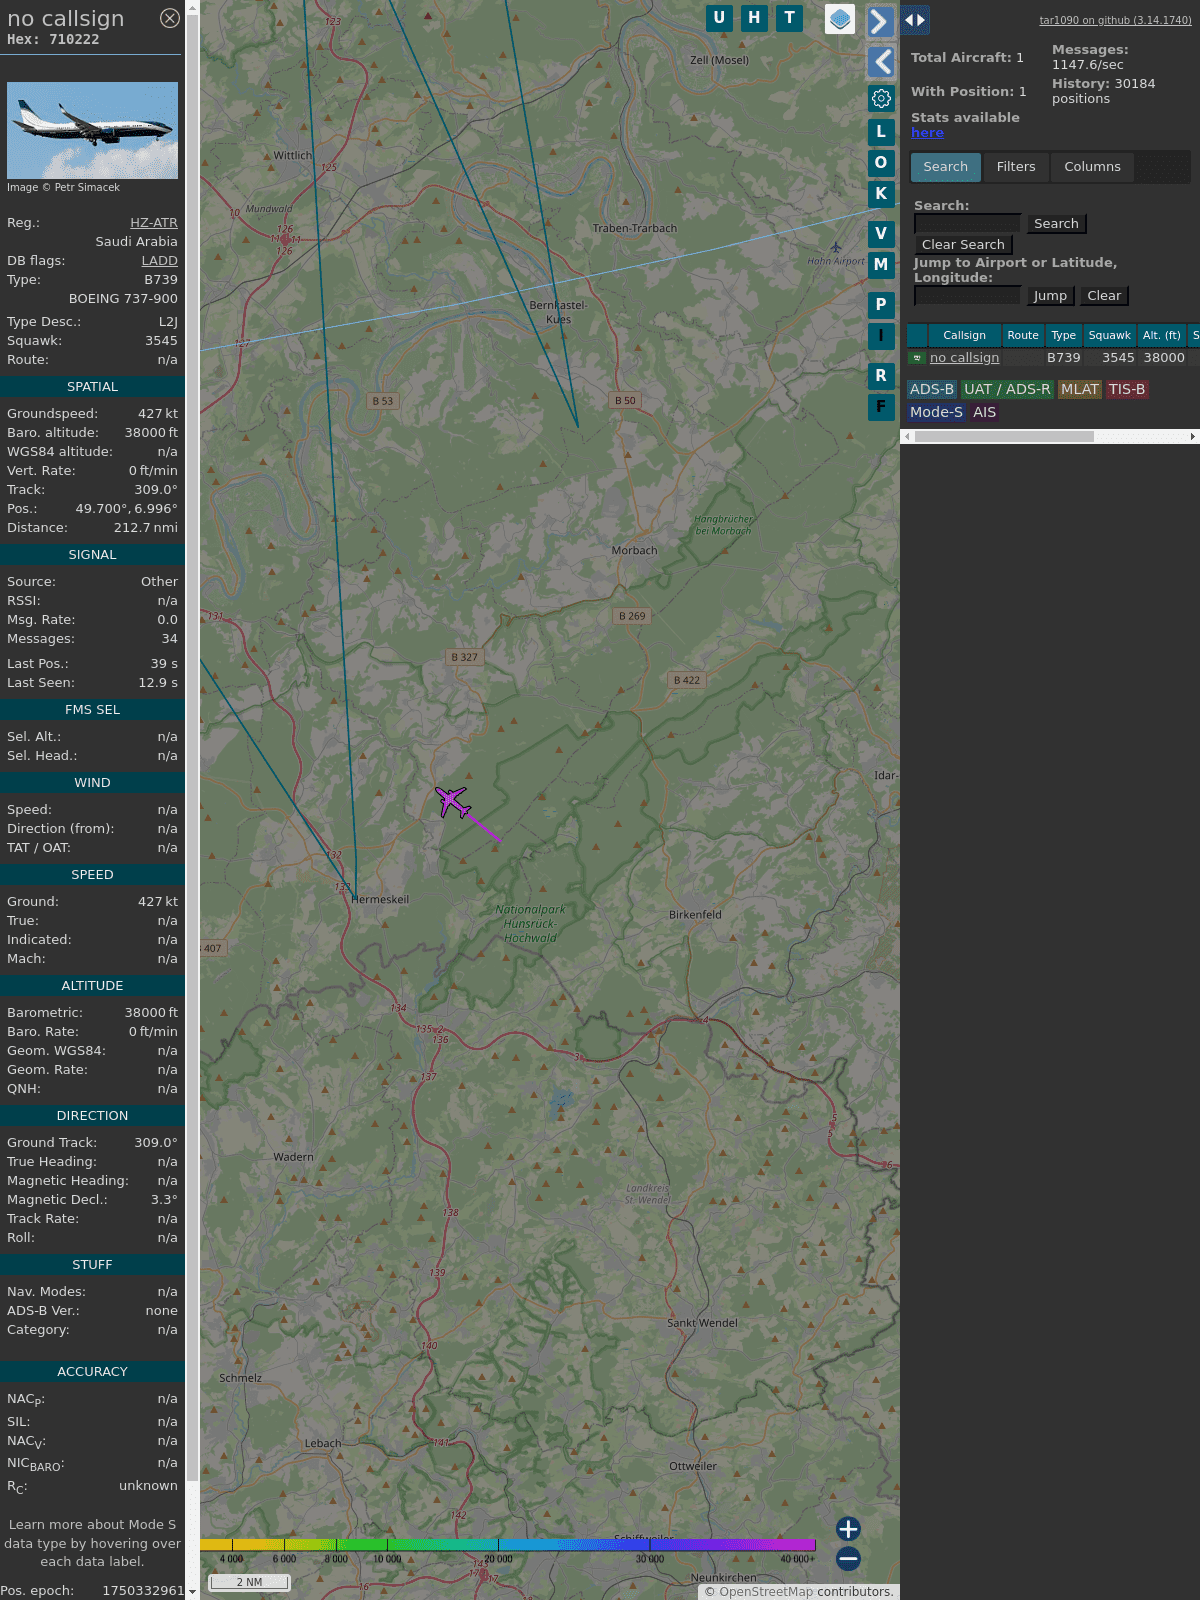Click the table horizontal scrollbar
Screen dimensions: 1200x1600
pos(1004,436)
